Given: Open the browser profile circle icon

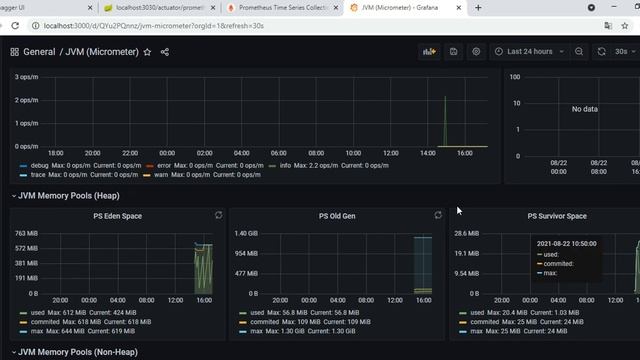Looking at the screenshot, I should click(591, 8).
